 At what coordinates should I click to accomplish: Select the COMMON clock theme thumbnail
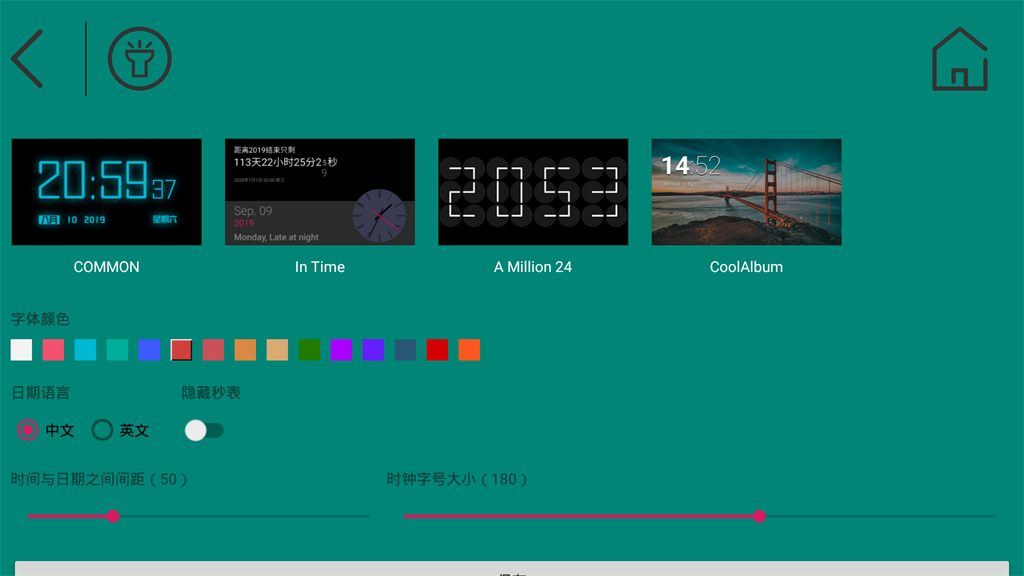pyautogui.click(x=106, y=192)
